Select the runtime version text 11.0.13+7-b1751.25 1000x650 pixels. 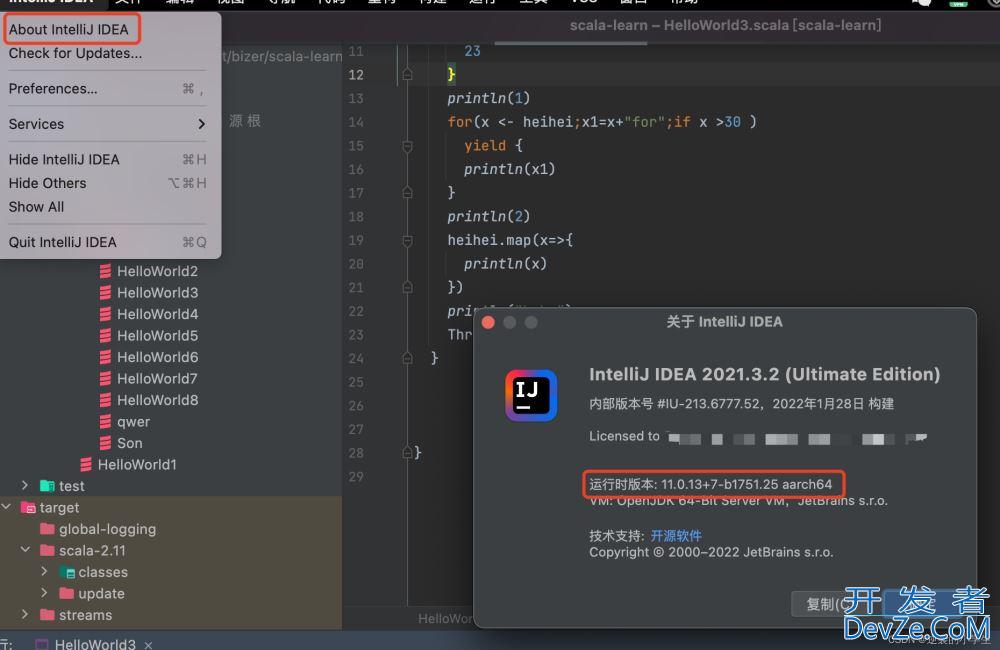tap(719, 484)
